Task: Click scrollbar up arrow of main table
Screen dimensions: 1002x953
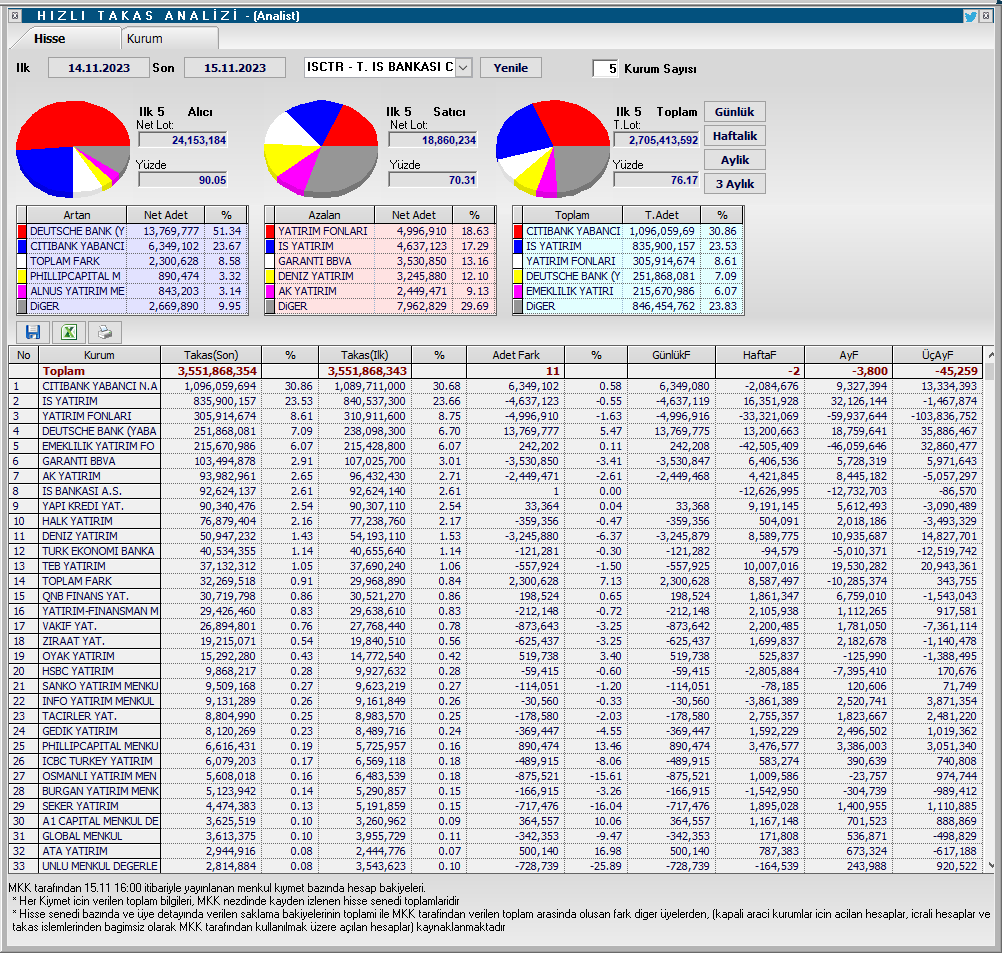Action: coord(990,354)
